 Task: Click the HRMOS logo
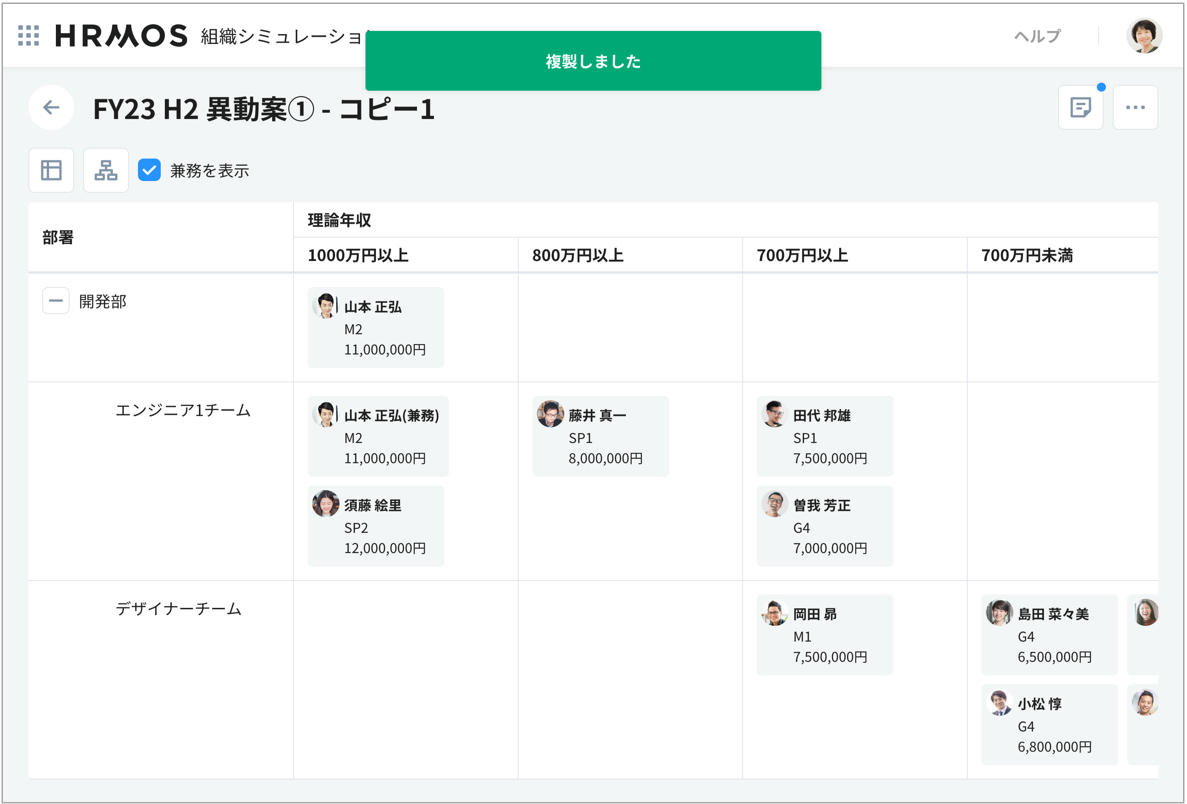(121, 36)
